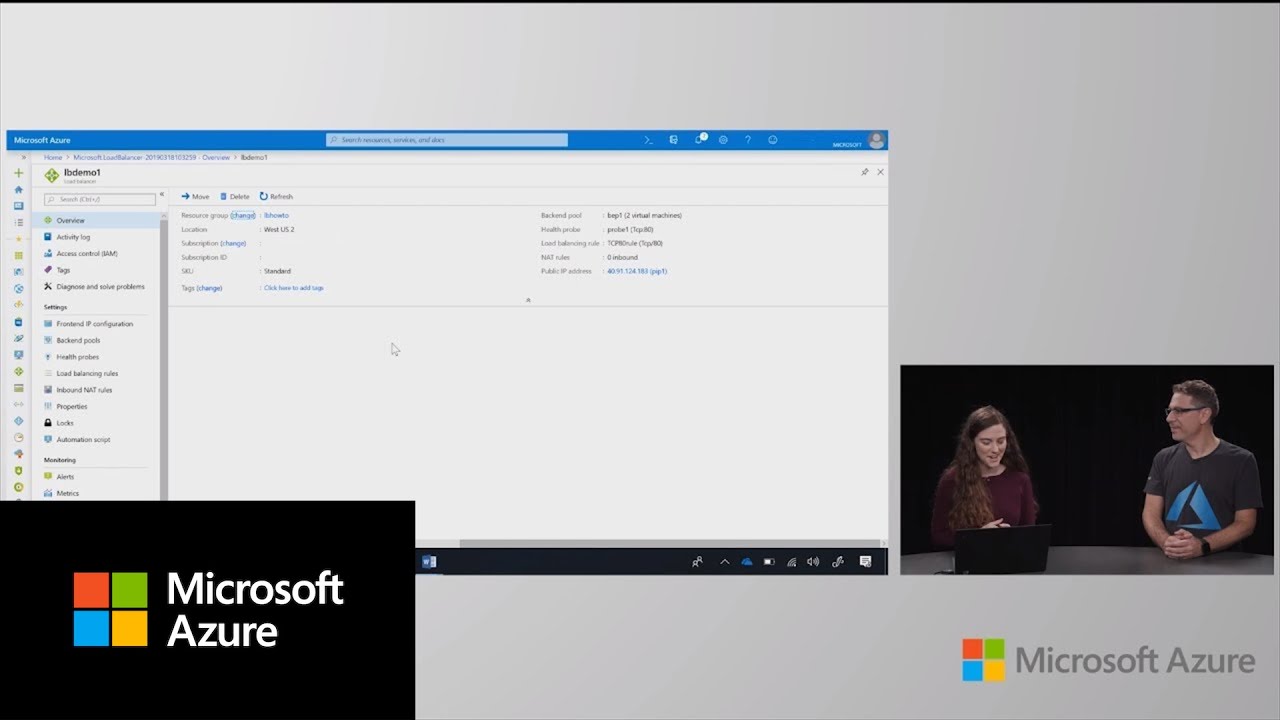This screenshot has width=1280, height=720.
Task: Click 'TCP80rule (Tcp/80)' value
Action: (635, 243)
